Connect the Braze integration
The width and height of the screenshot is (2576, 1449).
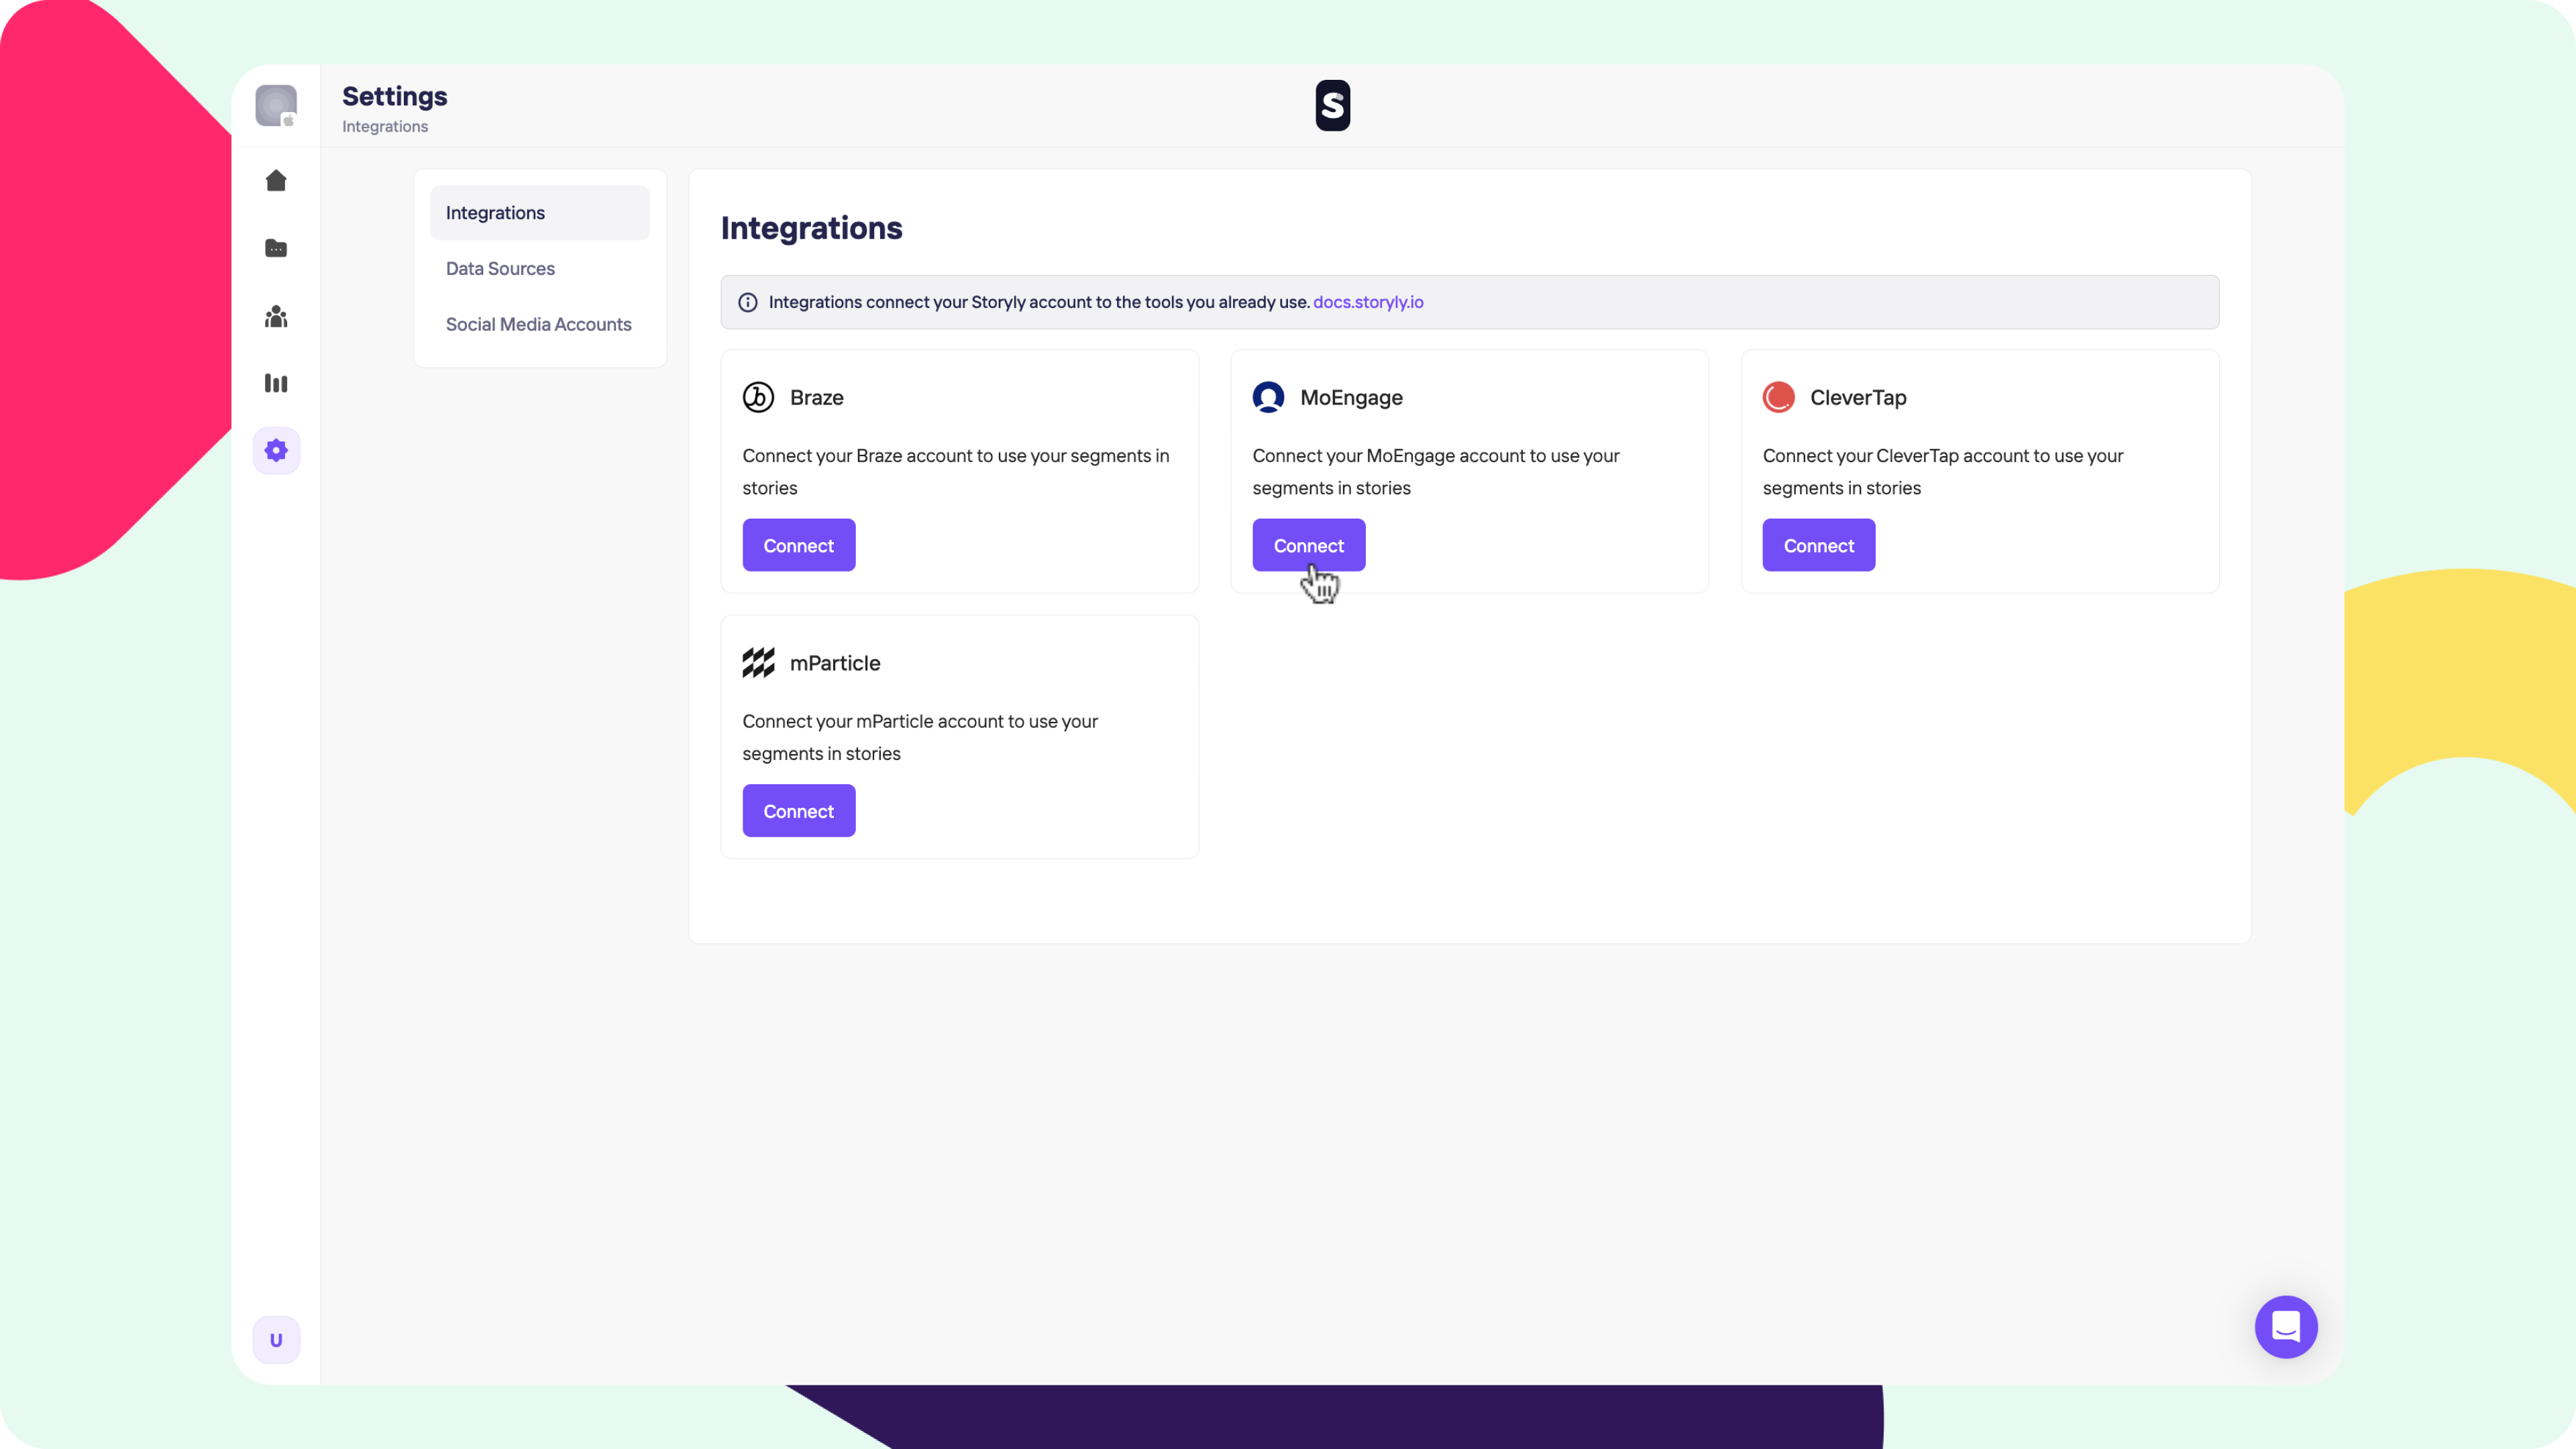pyautogui.click(x=798, y=545)
